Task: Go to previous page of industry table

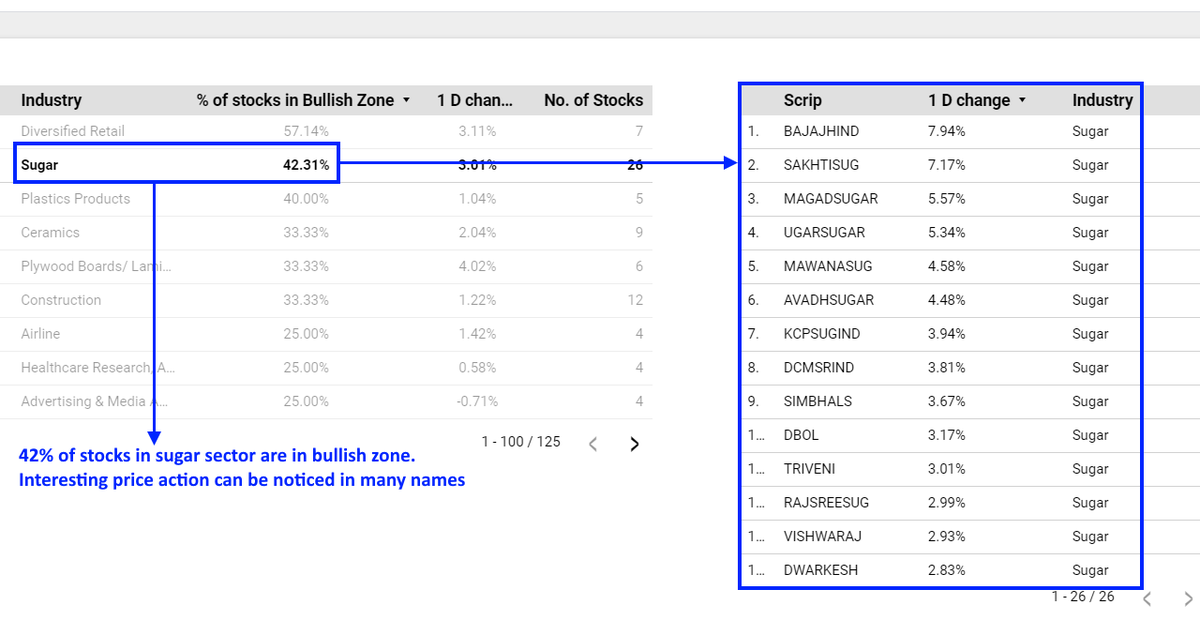Action: [x=593, y=444]
